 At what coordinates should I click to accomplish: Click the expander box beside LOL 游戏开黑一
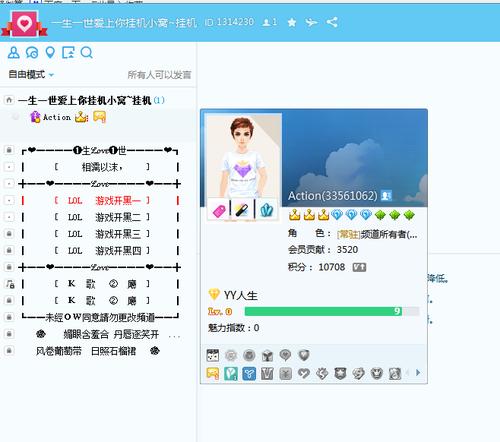tap(9, 200)
